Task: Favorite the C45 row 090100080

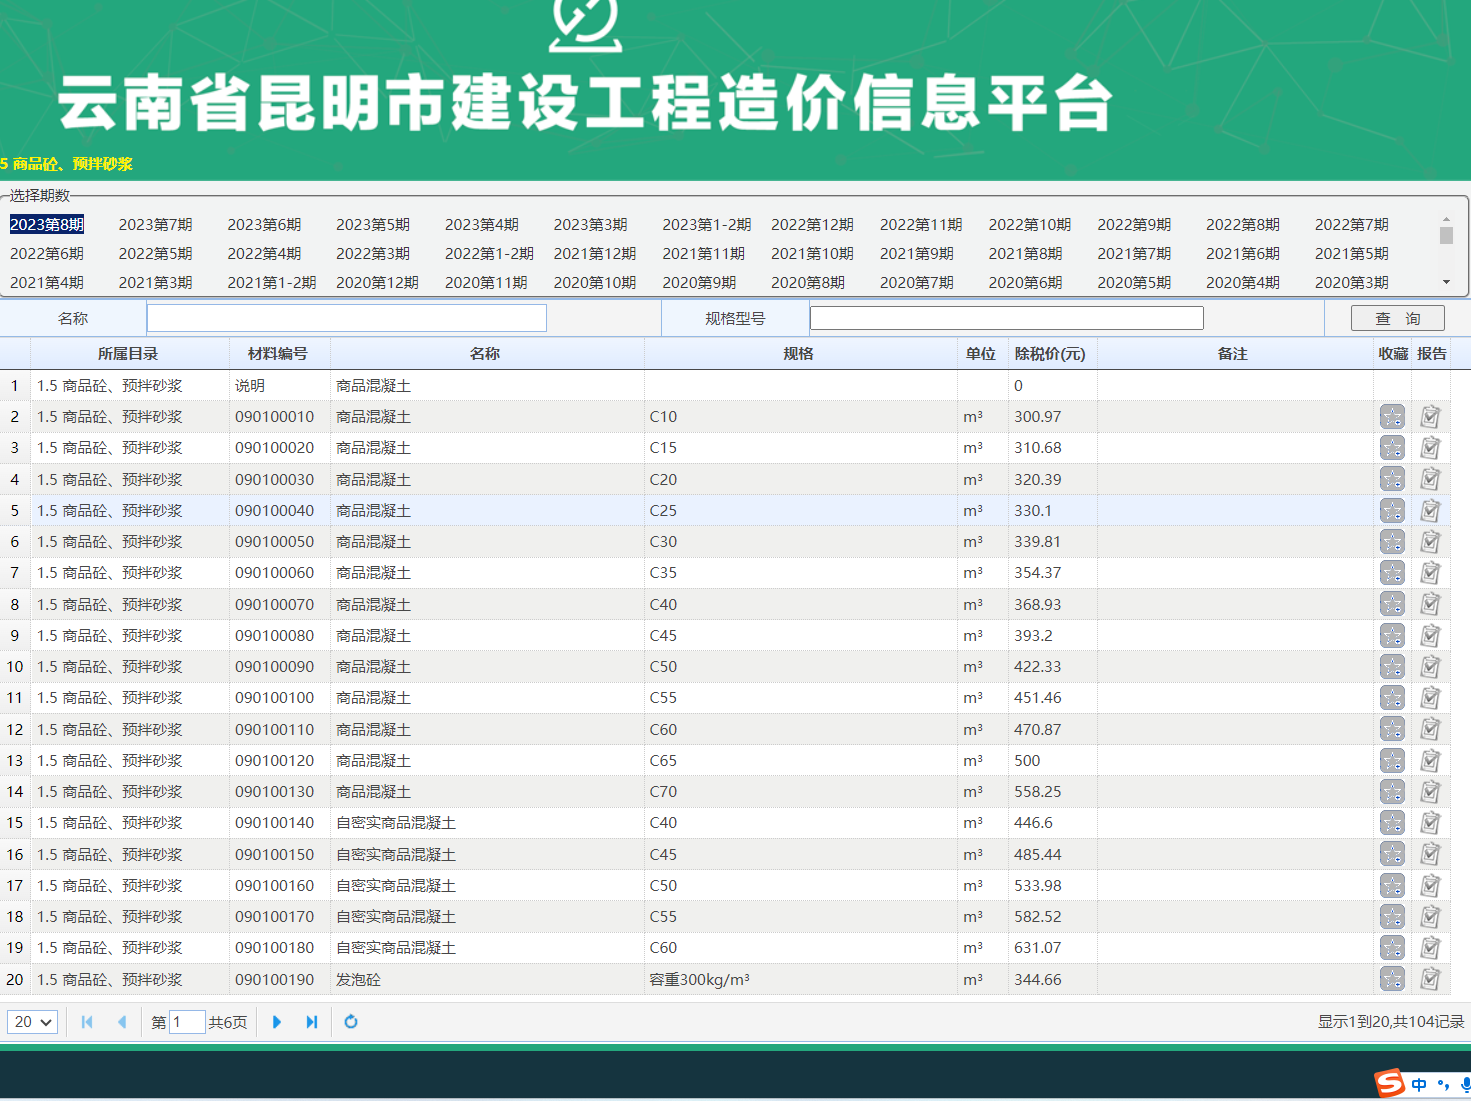Action: [x=1392, y=636]
